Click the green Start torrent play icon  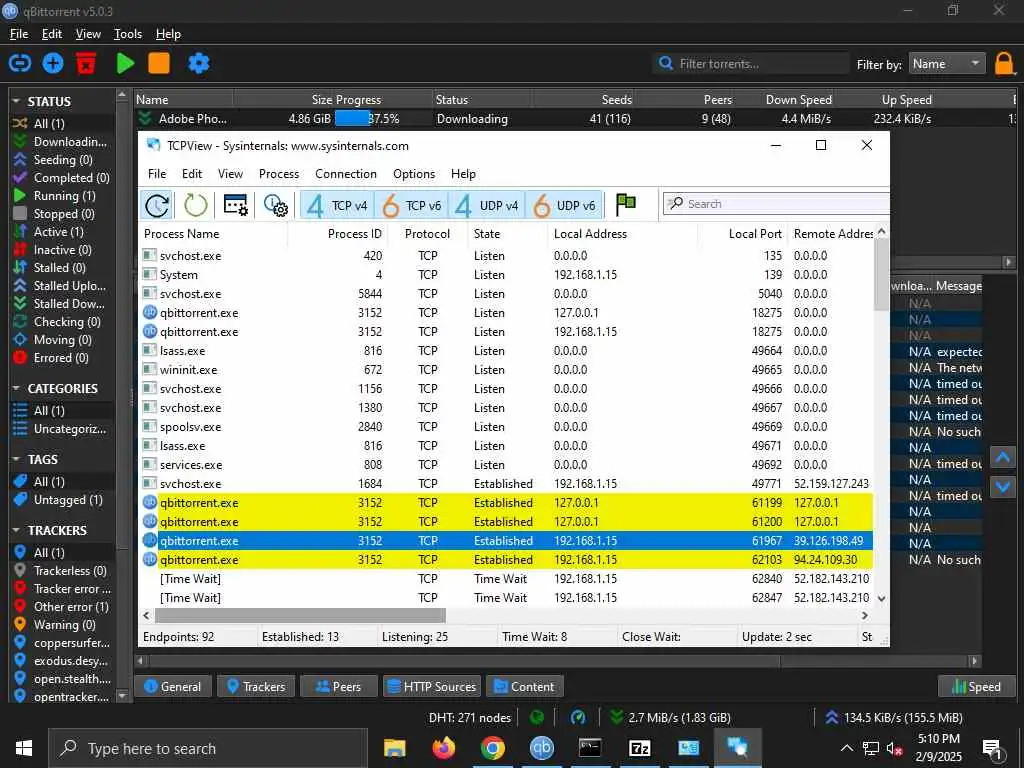coord(125,63)
